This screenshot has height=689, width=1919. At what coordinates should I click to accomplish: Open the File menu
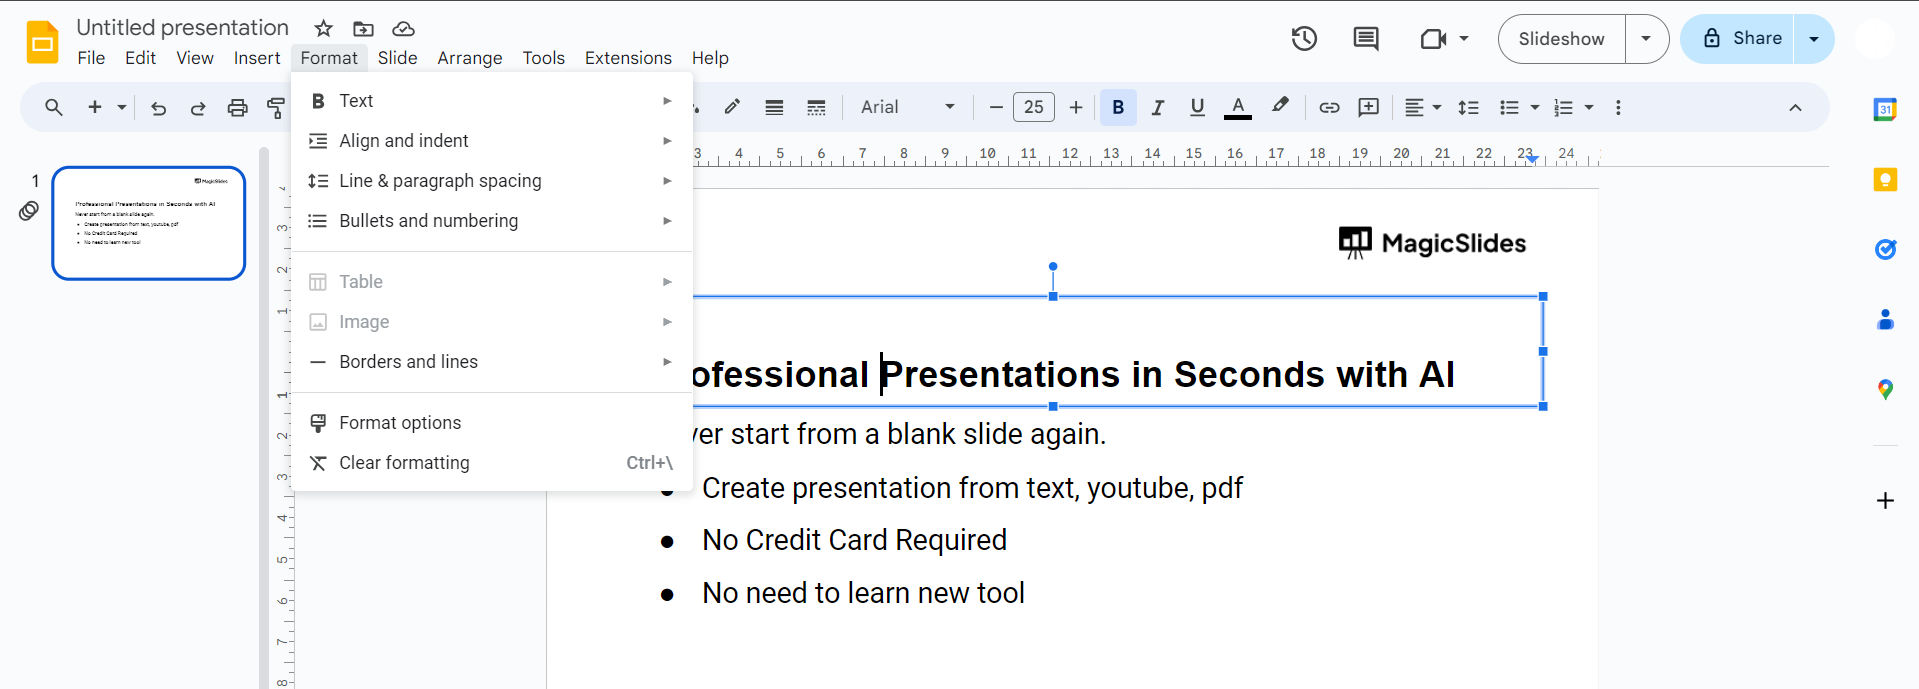[91, 58]
